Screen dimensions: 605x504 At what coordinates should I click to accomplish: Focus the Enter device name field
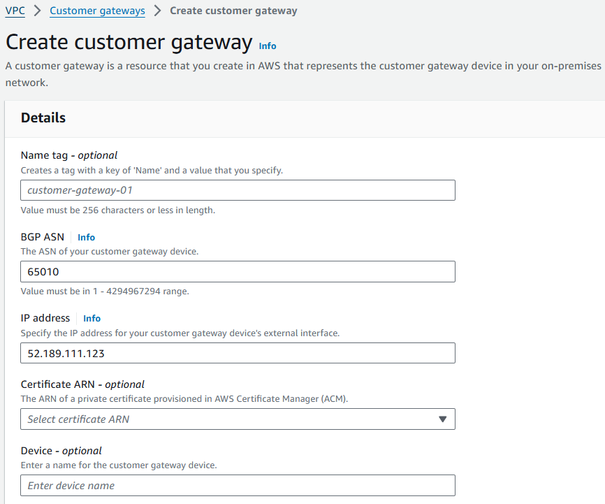pyautogui.click(x=238, y=485)
